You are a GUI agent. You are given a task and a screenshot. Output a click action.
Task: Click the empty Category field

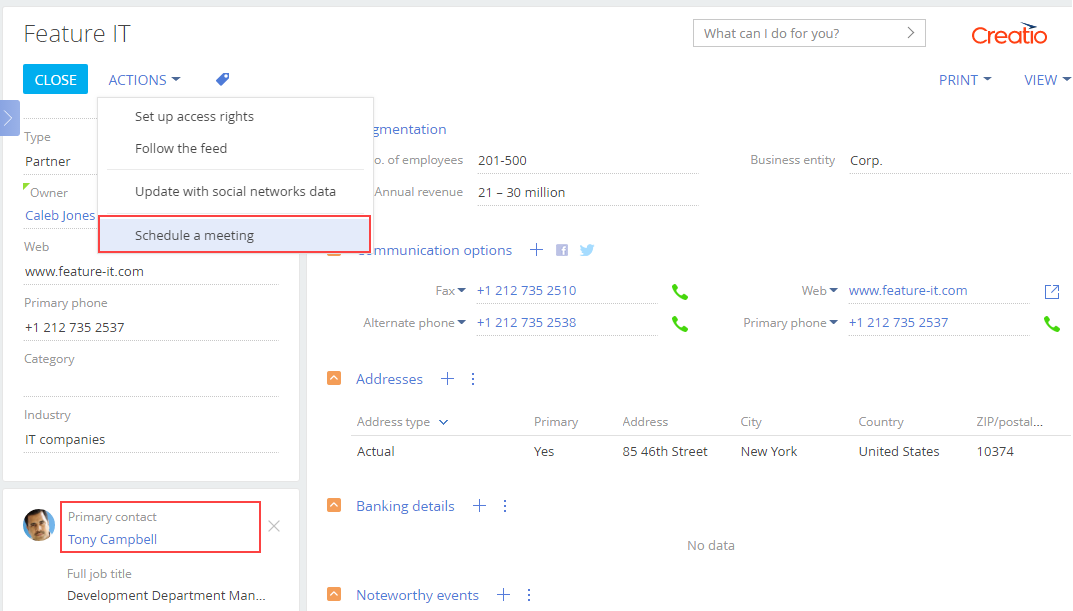tap(151, 384)
